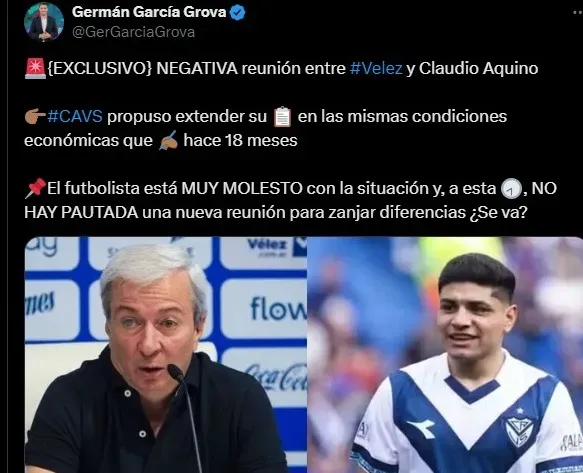Click the red pushpin emoji icon

coord(35,189)
